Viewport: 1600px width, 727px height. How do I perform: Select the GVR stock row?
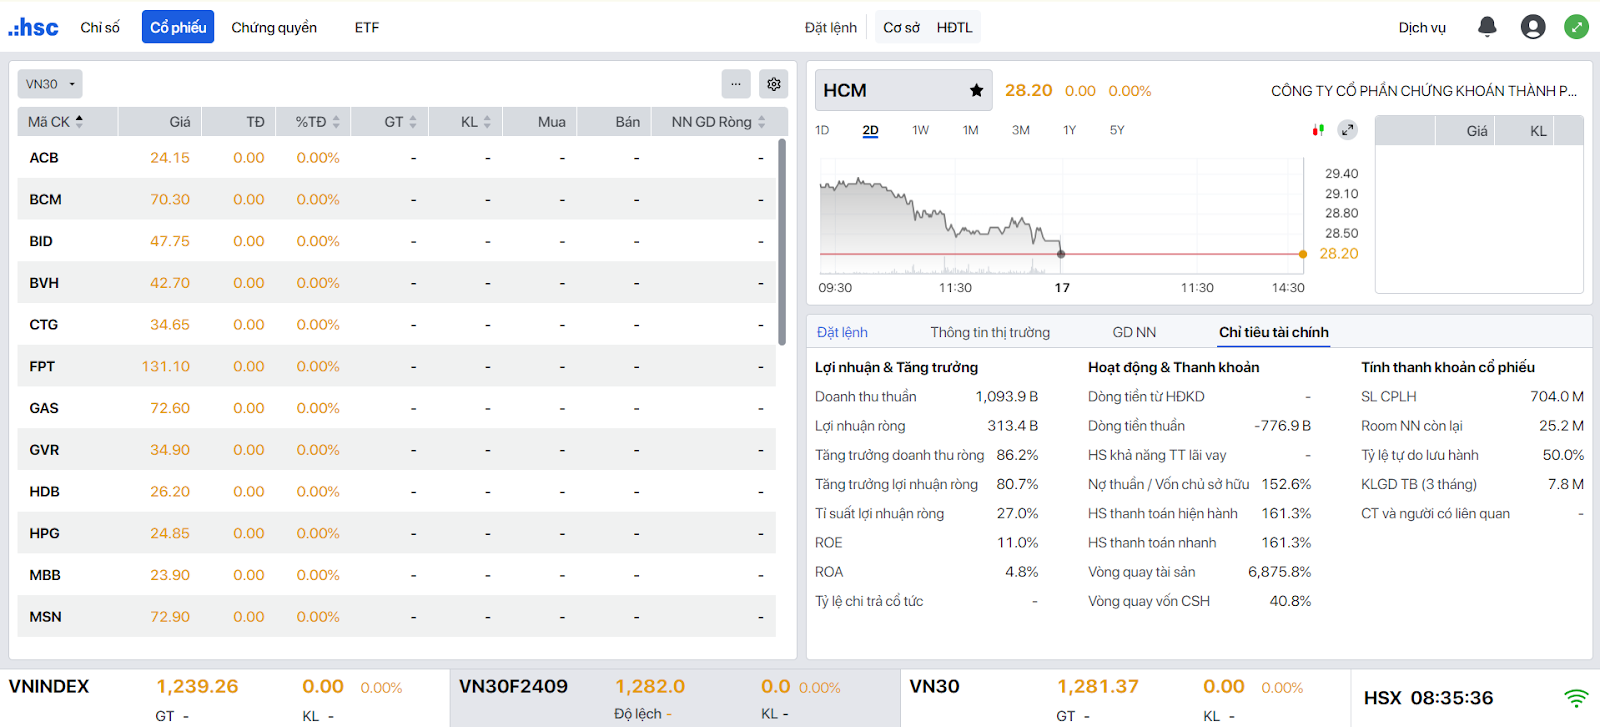[x=396, y=450]
